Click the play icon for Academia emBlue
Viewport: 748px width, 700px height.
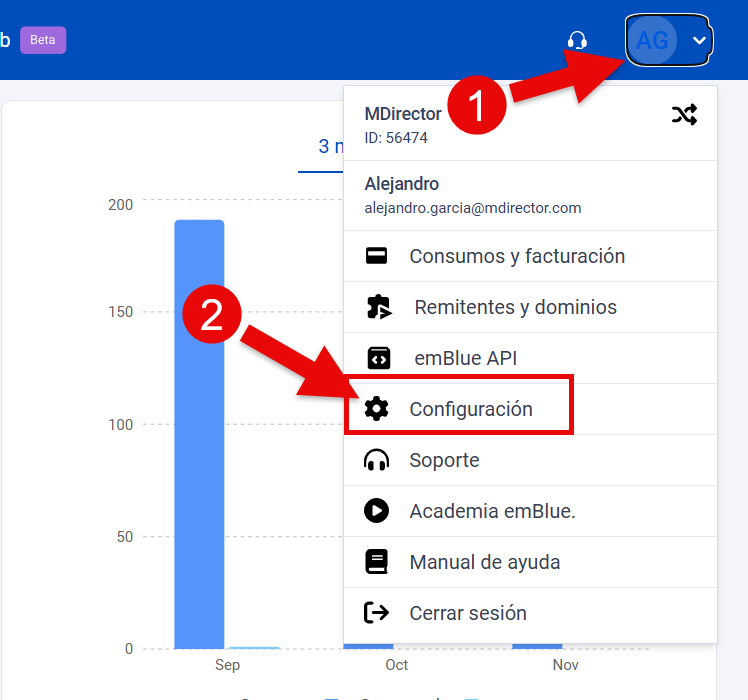pyautogui.click(x=377, y=511)
